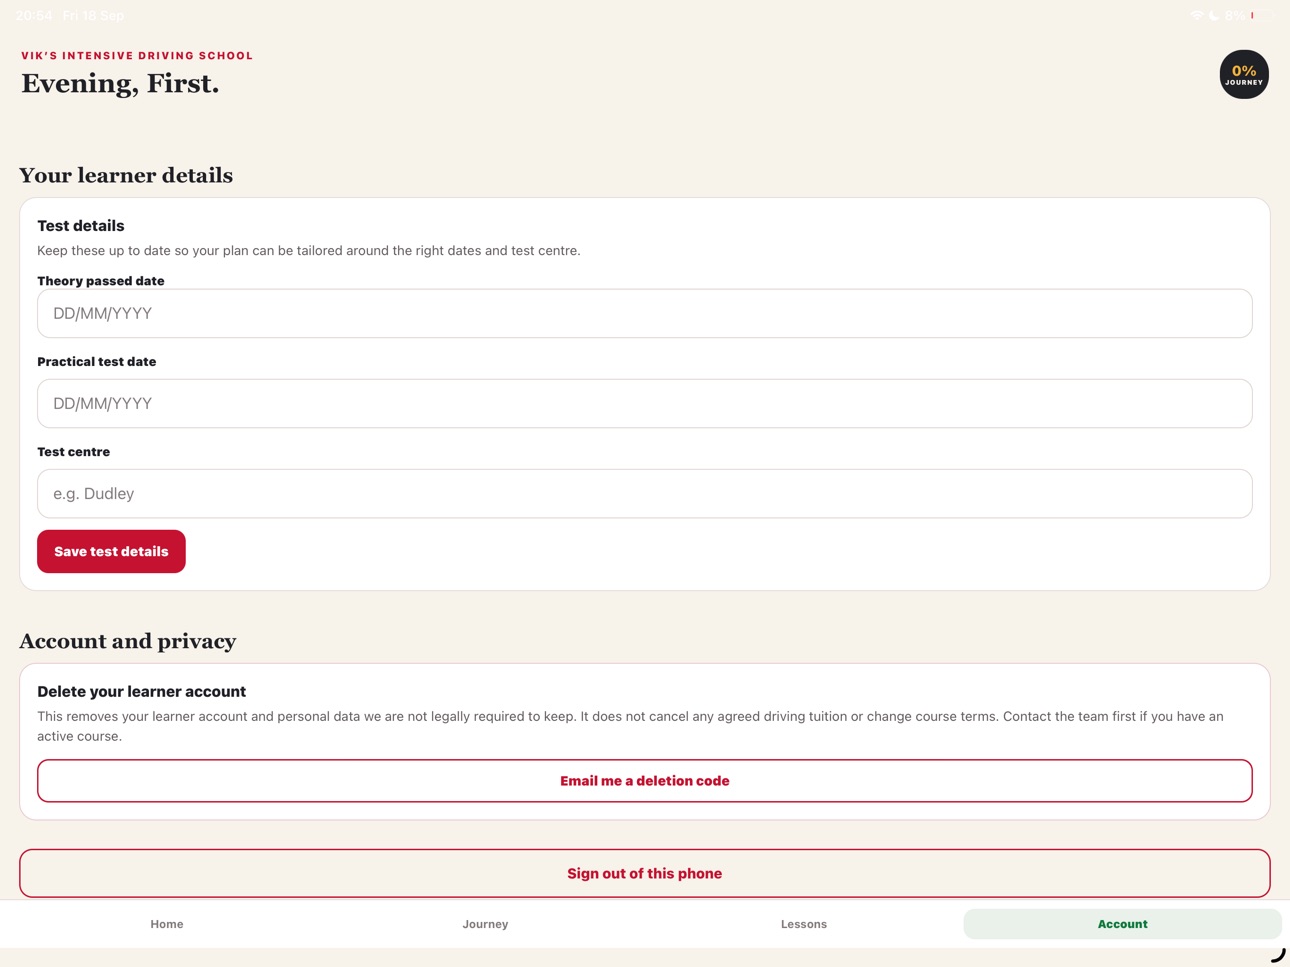Click the "This removes your learner account" paragraph

click(x=630, y=726)
